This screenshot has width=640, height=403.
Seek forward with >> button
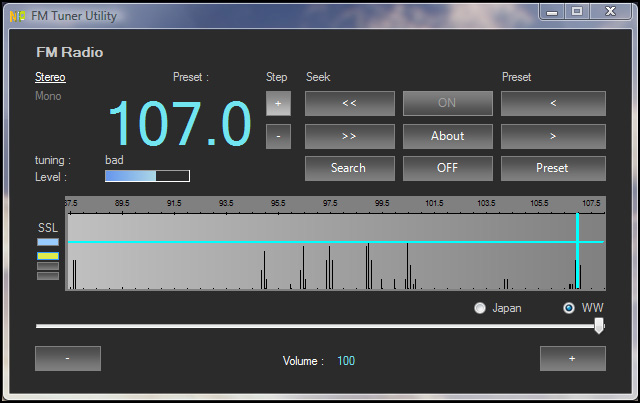(x=350, y=136)
